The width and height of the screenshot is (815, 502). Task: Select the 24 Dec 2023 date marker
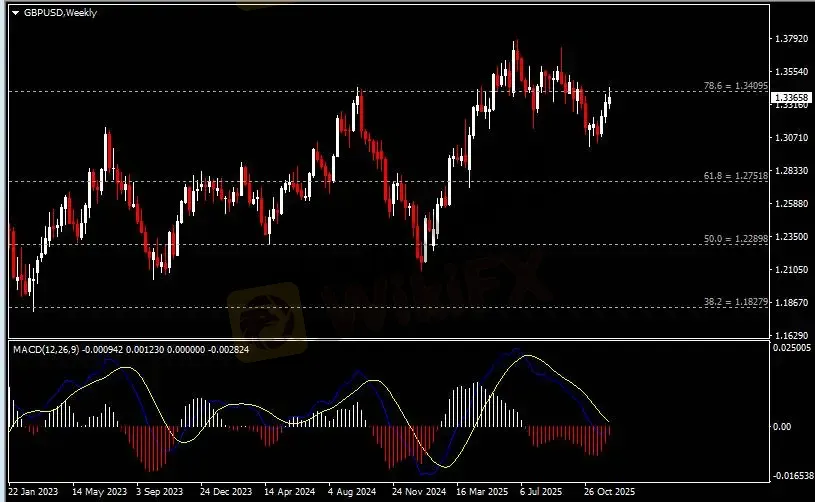tap(224, 492)
